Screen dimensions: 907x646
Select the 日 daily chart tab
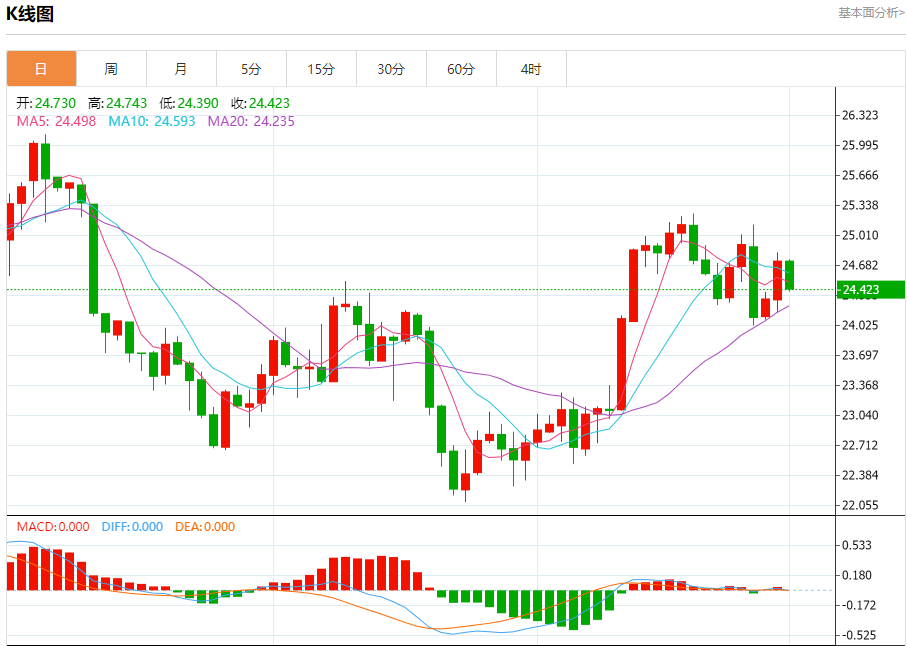tap(42, 69)
